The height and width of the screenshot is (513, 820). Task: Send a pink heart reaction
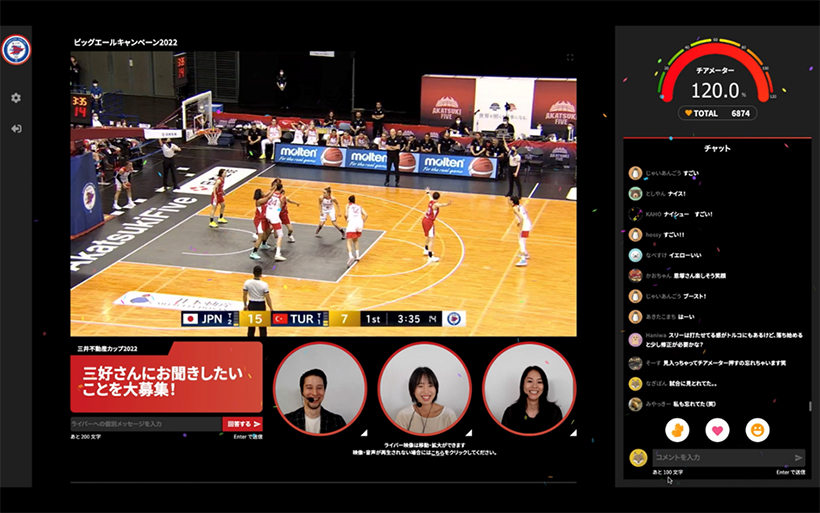[x=717, y=430]
